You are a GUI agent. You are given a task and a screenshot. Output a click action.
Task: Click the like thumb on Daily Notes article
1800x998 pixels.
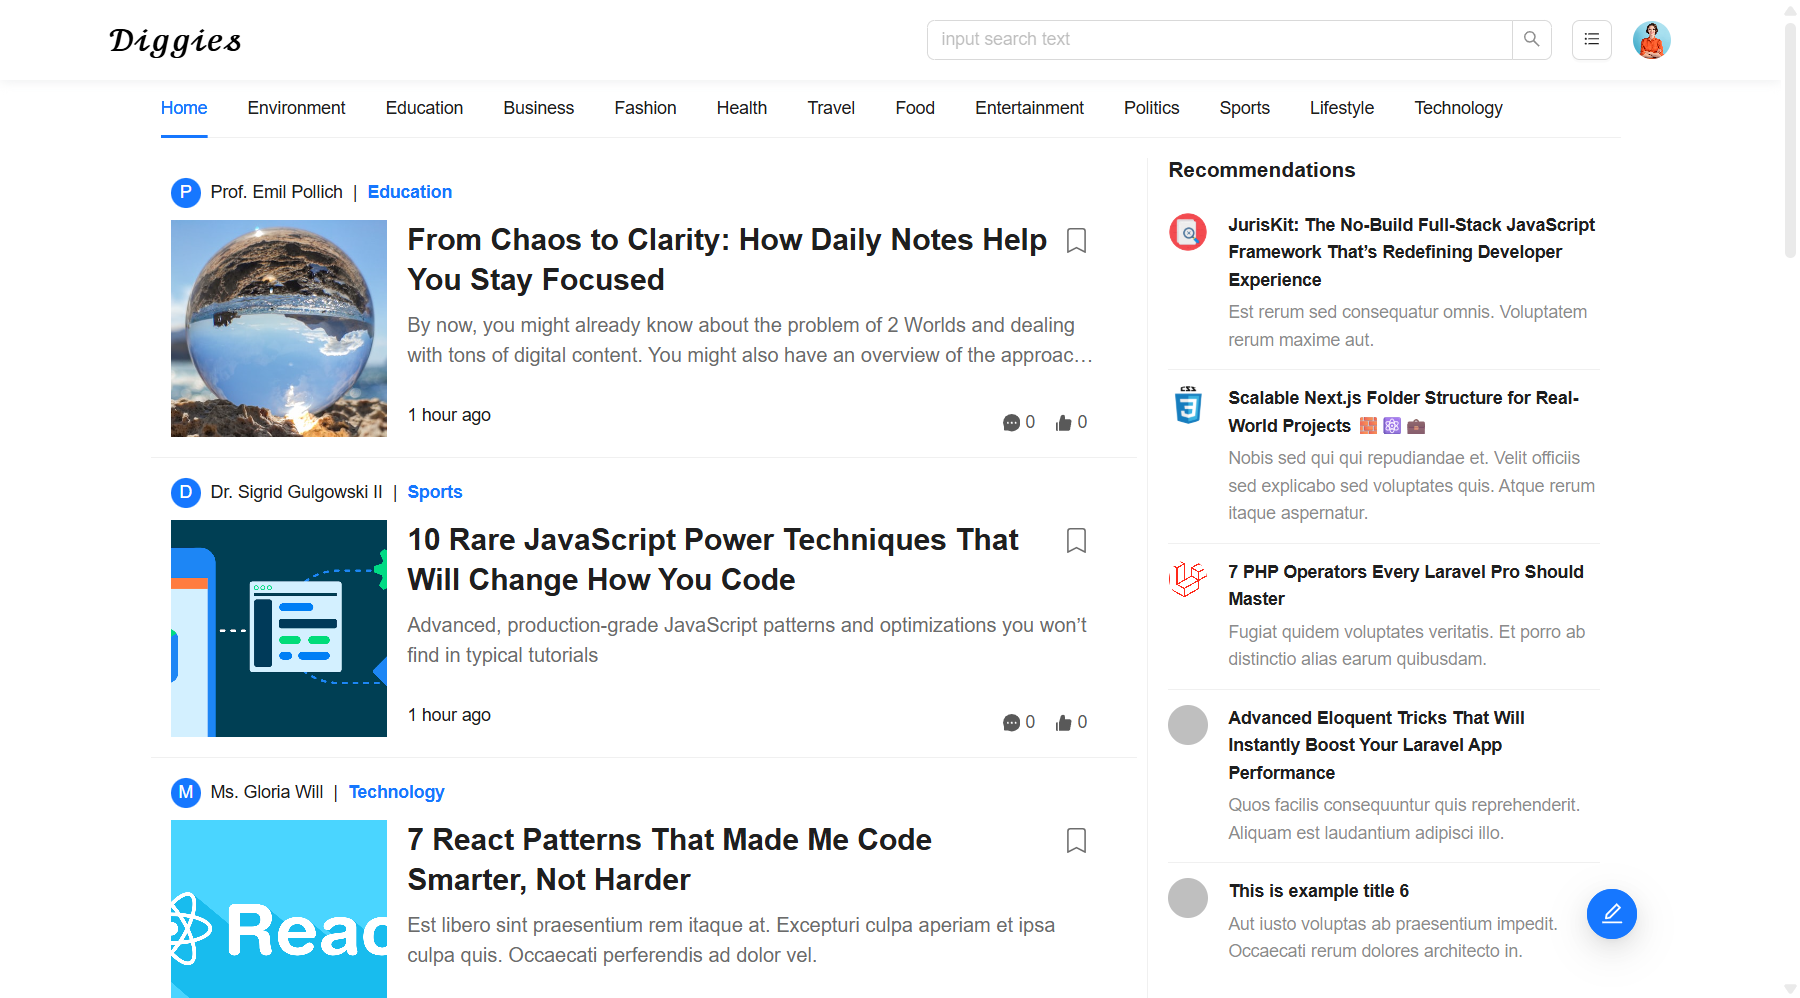(1064, 423)
